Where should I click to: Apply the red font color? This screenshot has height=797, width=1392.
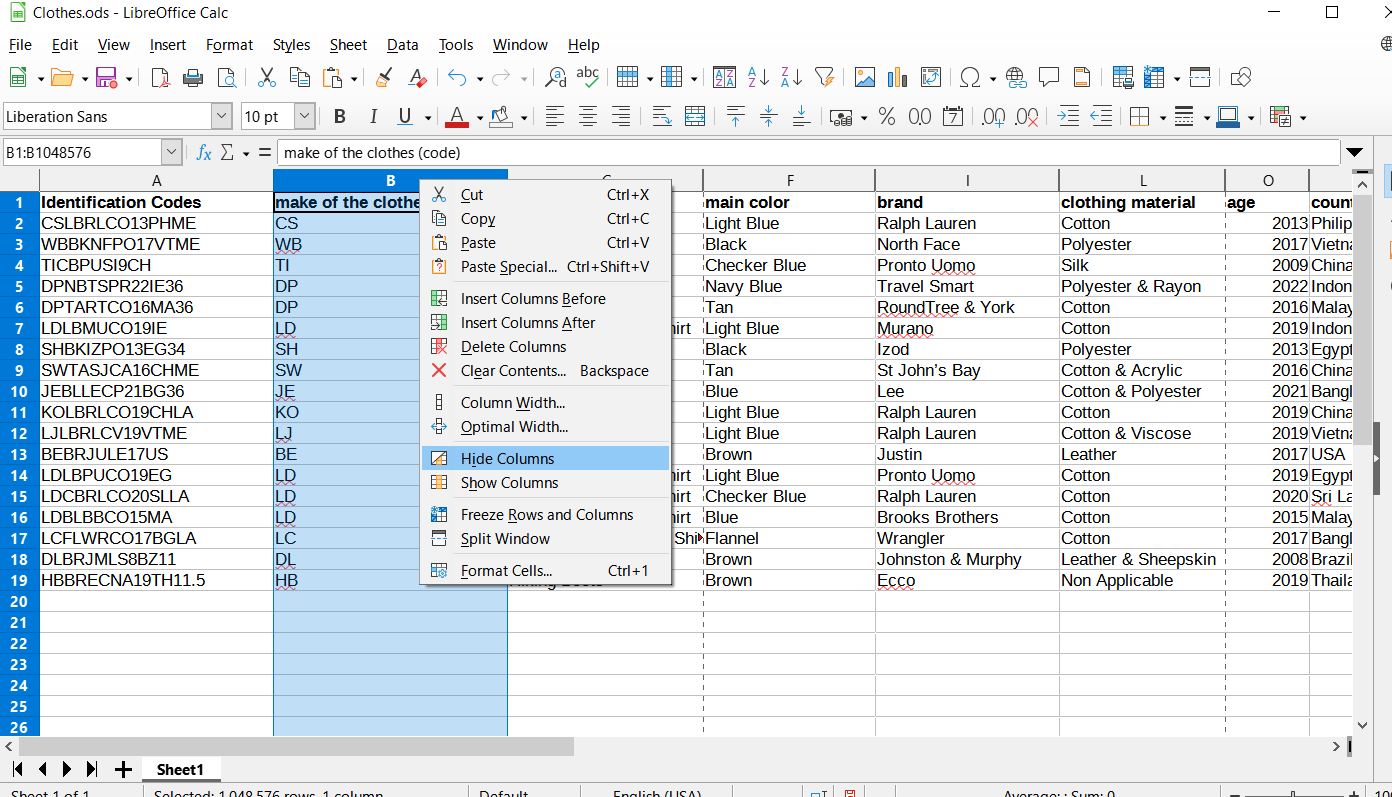pos(457,117)
